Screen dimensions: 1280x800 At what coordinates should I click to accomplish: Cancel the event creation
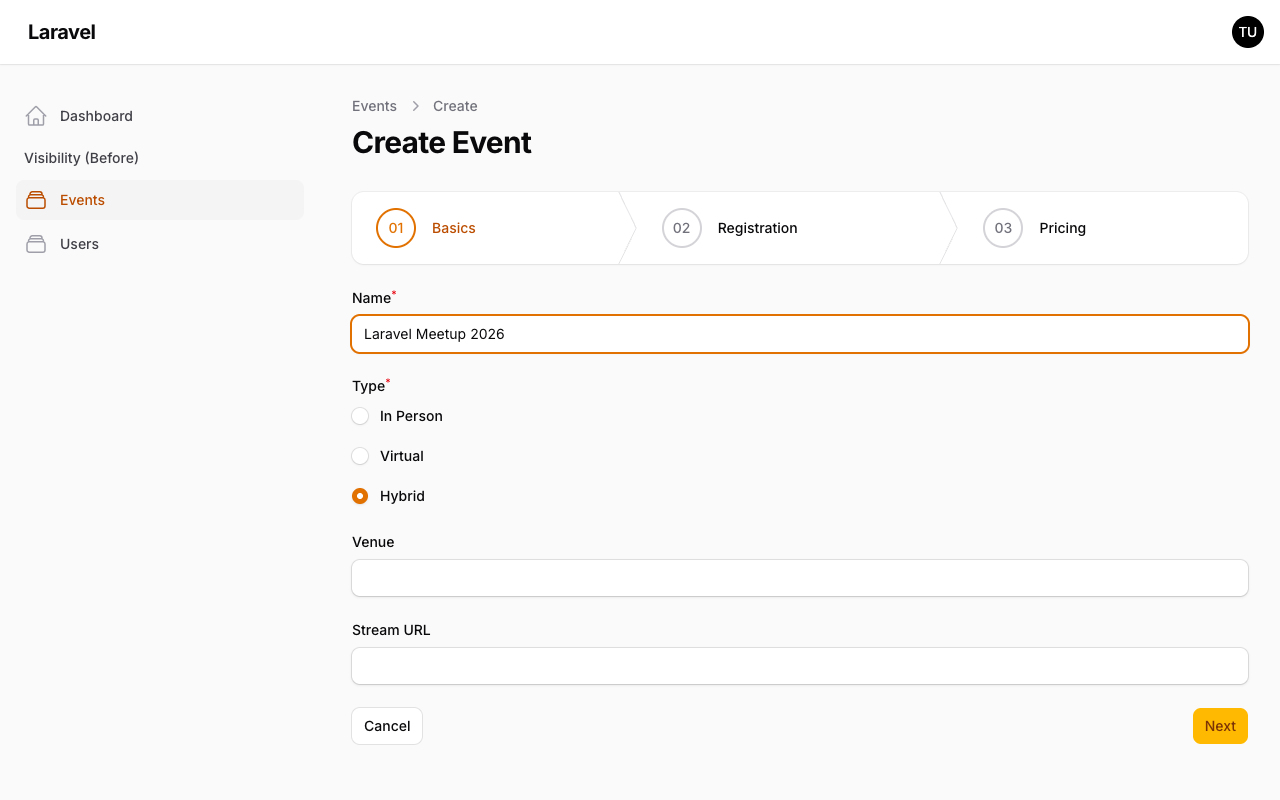387,725
